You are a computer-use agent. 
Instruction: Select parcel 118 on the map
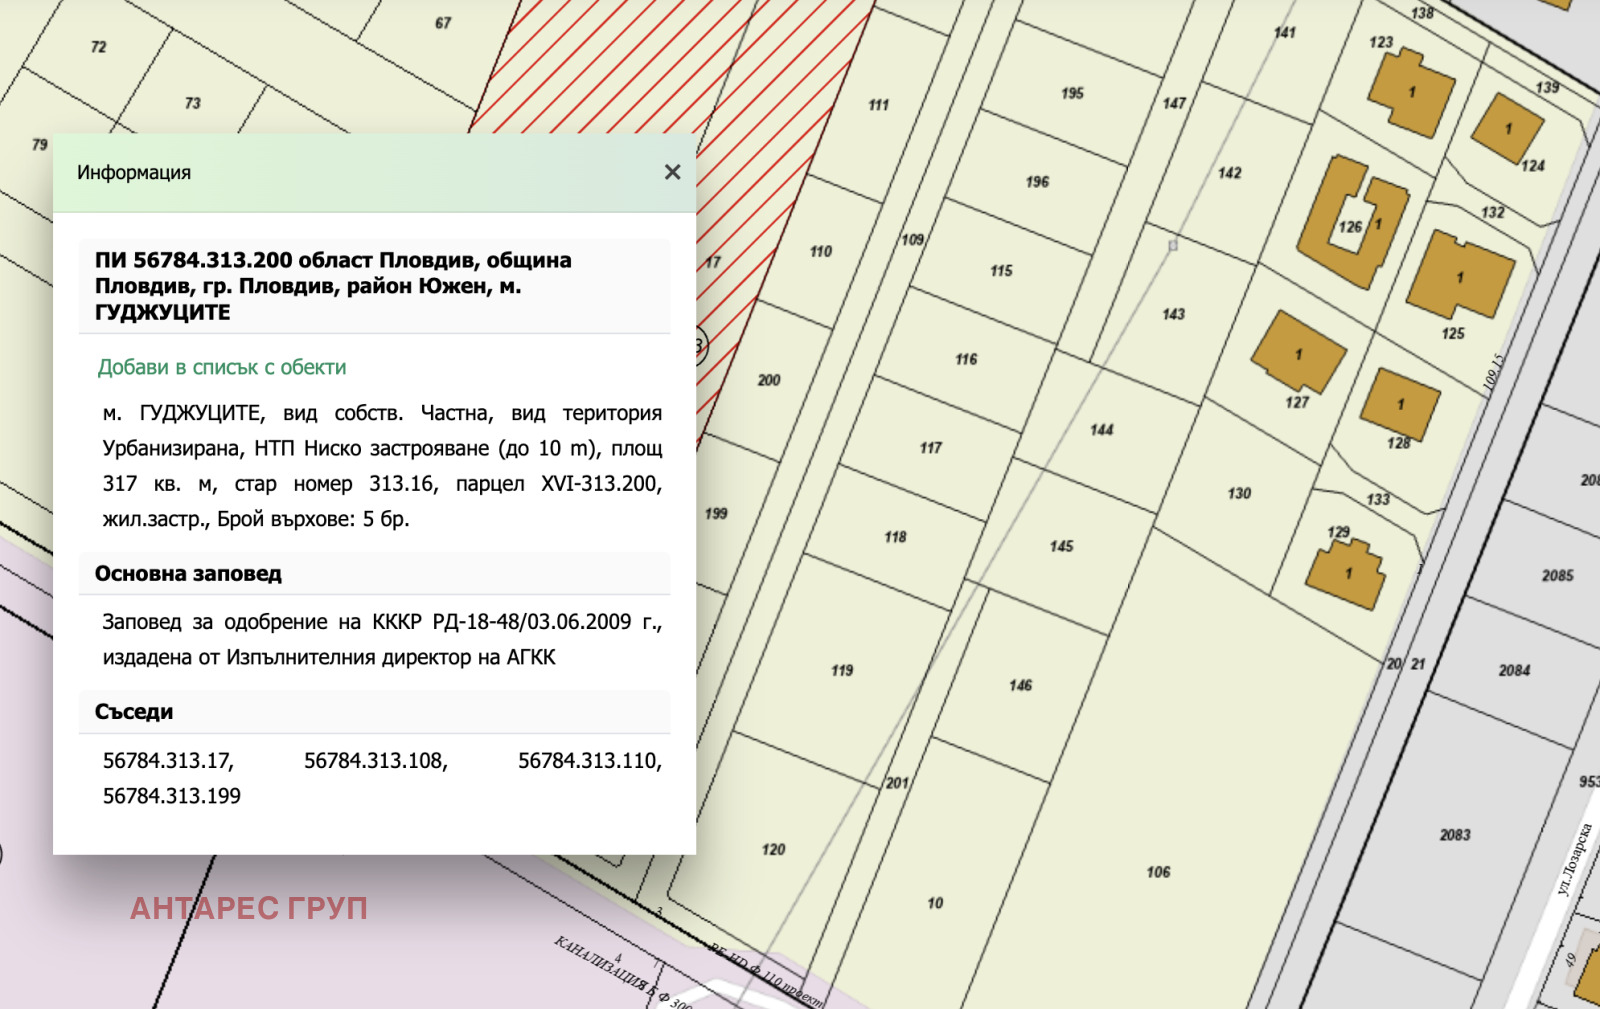[895, 537]
